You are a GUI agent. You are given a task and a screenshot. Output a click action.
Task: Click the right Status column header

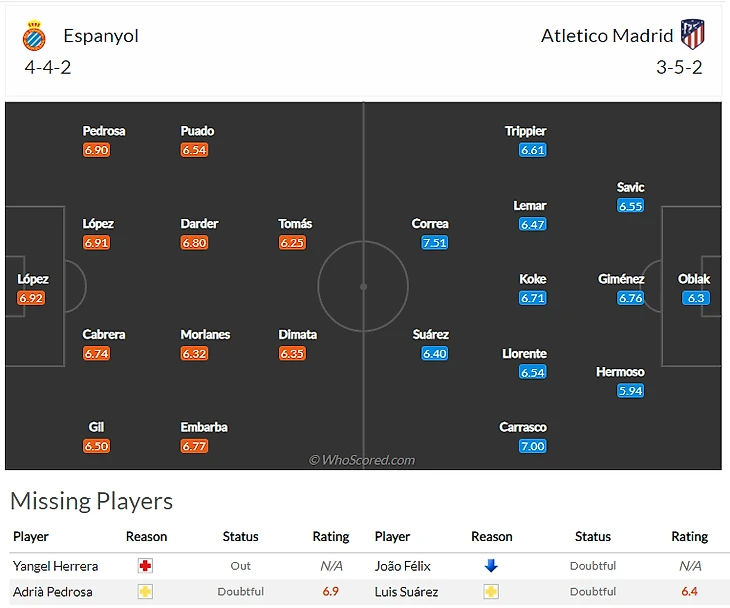592,537
